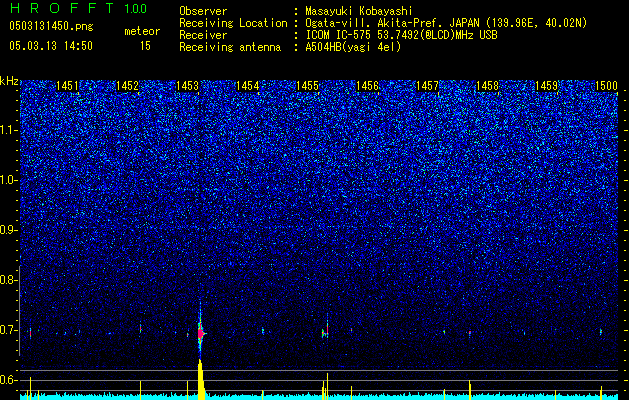Image resolution: width=629 pixels, height=400 pixels.
Task: Click the 0.7 kHz frequency label
Action: click(8, 330)
